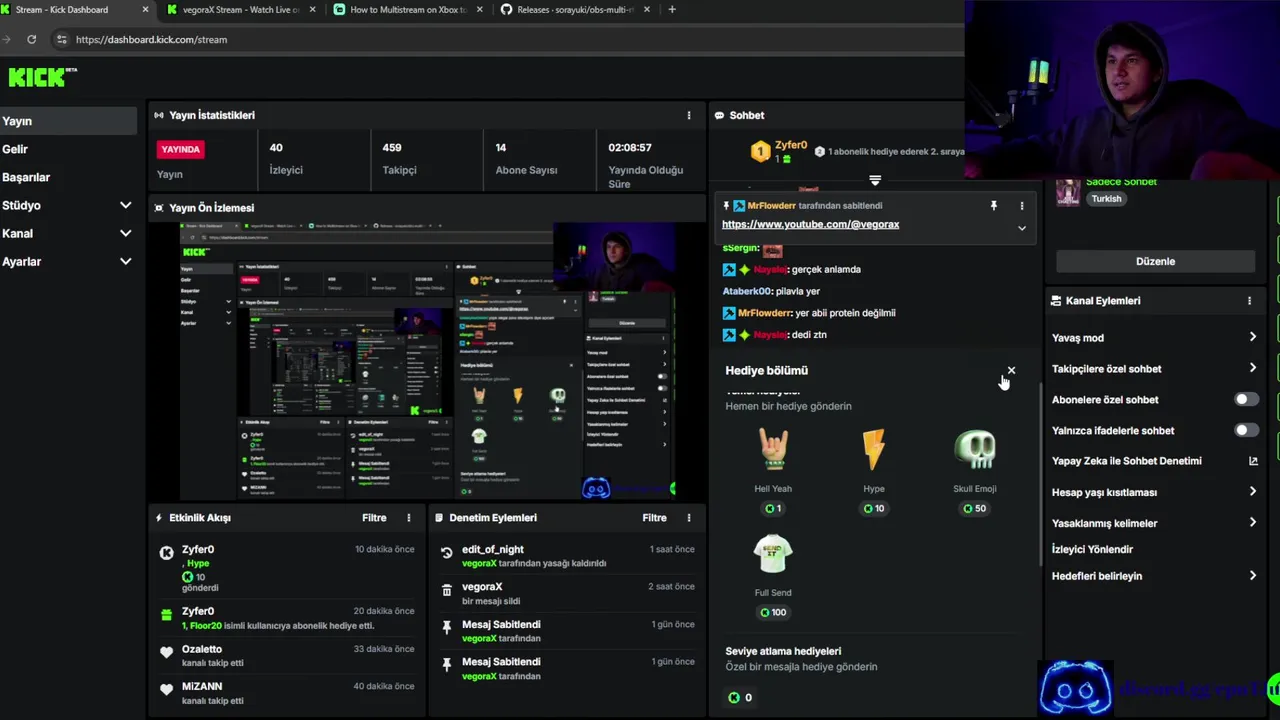The height and width of the screenshot is (720, 1280).
Task: Open Hesap yaşı kısıtlaması arrow
Action: 1252,492
